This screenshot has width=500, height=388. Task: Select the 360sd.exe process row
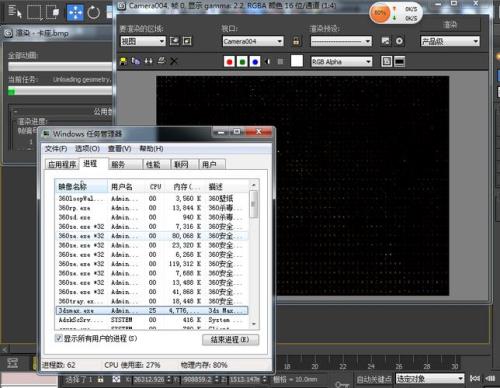[152, 217]
